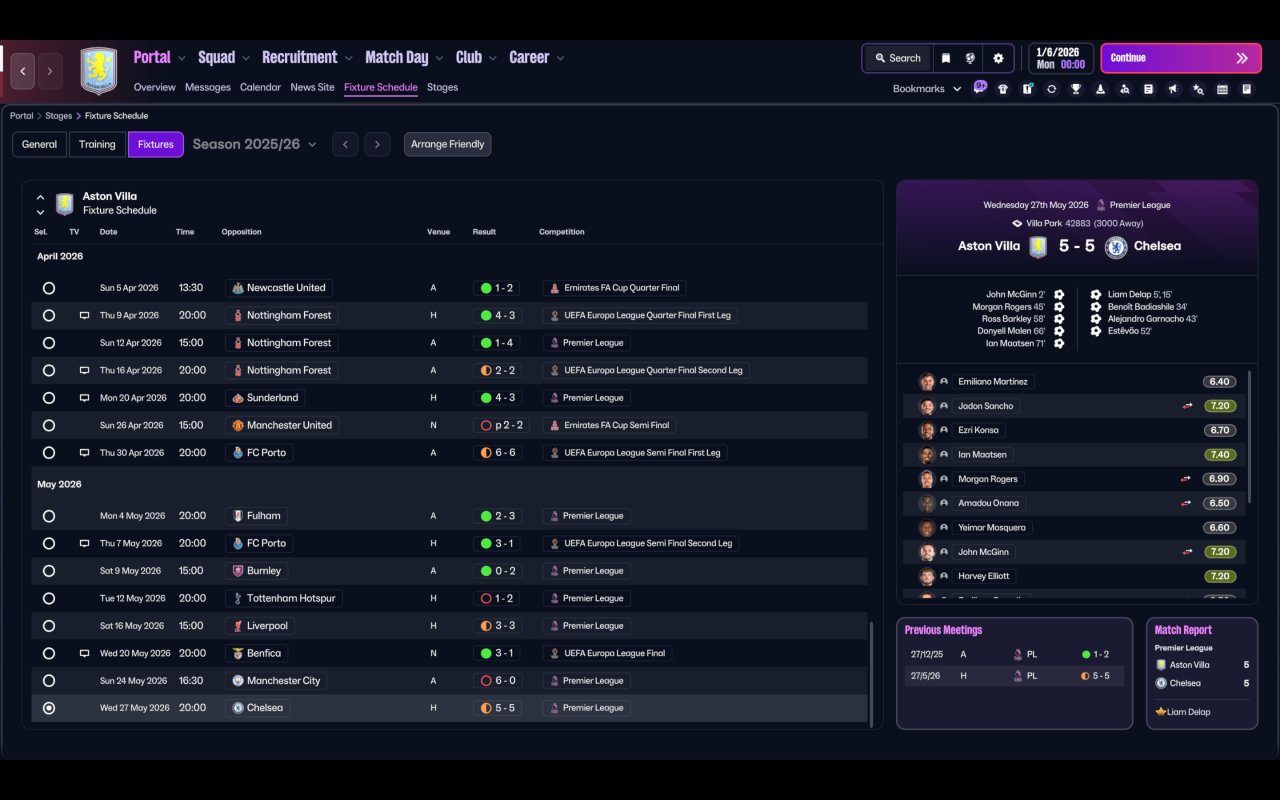The image size is (1280, 800).
Task: Select the Benfica fixture radio button
Action: (49, 653)
